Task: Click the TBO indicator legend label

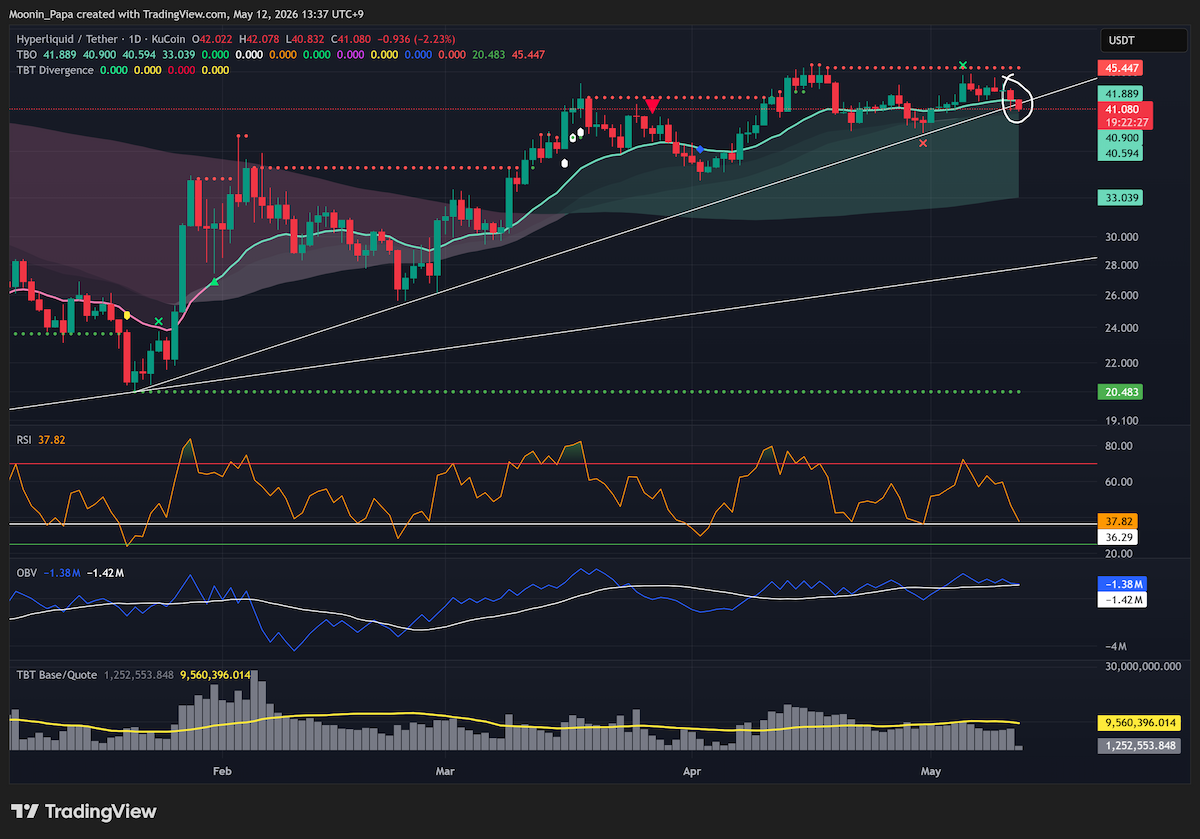Action: pyautogui.click(x=27, y=54)
